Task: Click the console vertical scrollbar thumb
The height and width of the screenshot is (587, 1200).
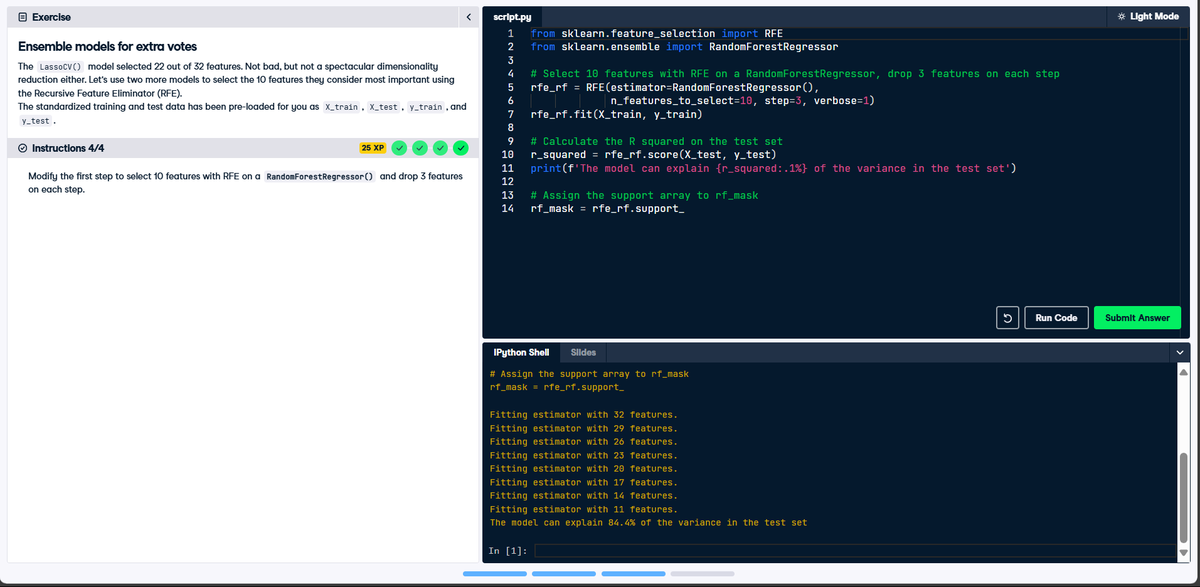Action: 1185,497
